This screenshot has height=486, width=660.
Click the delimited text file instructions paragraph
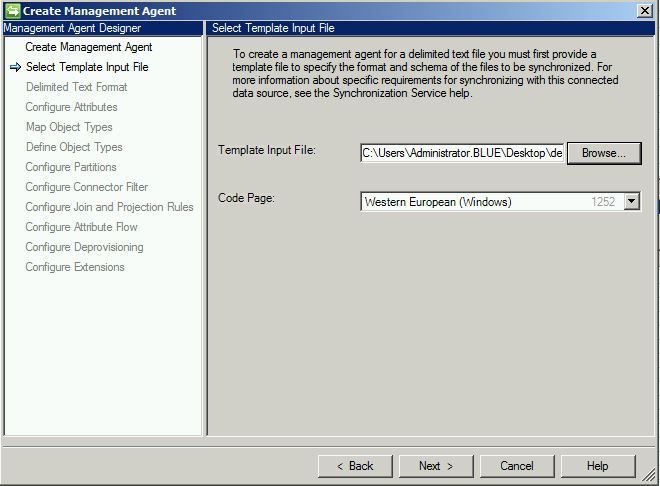(x=425, y=74)
